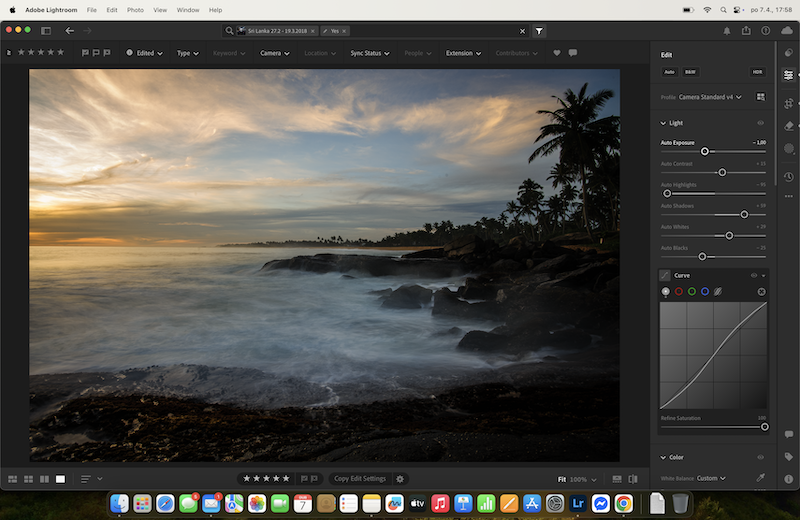Open the File menu
800x520 pixels.
91,10
